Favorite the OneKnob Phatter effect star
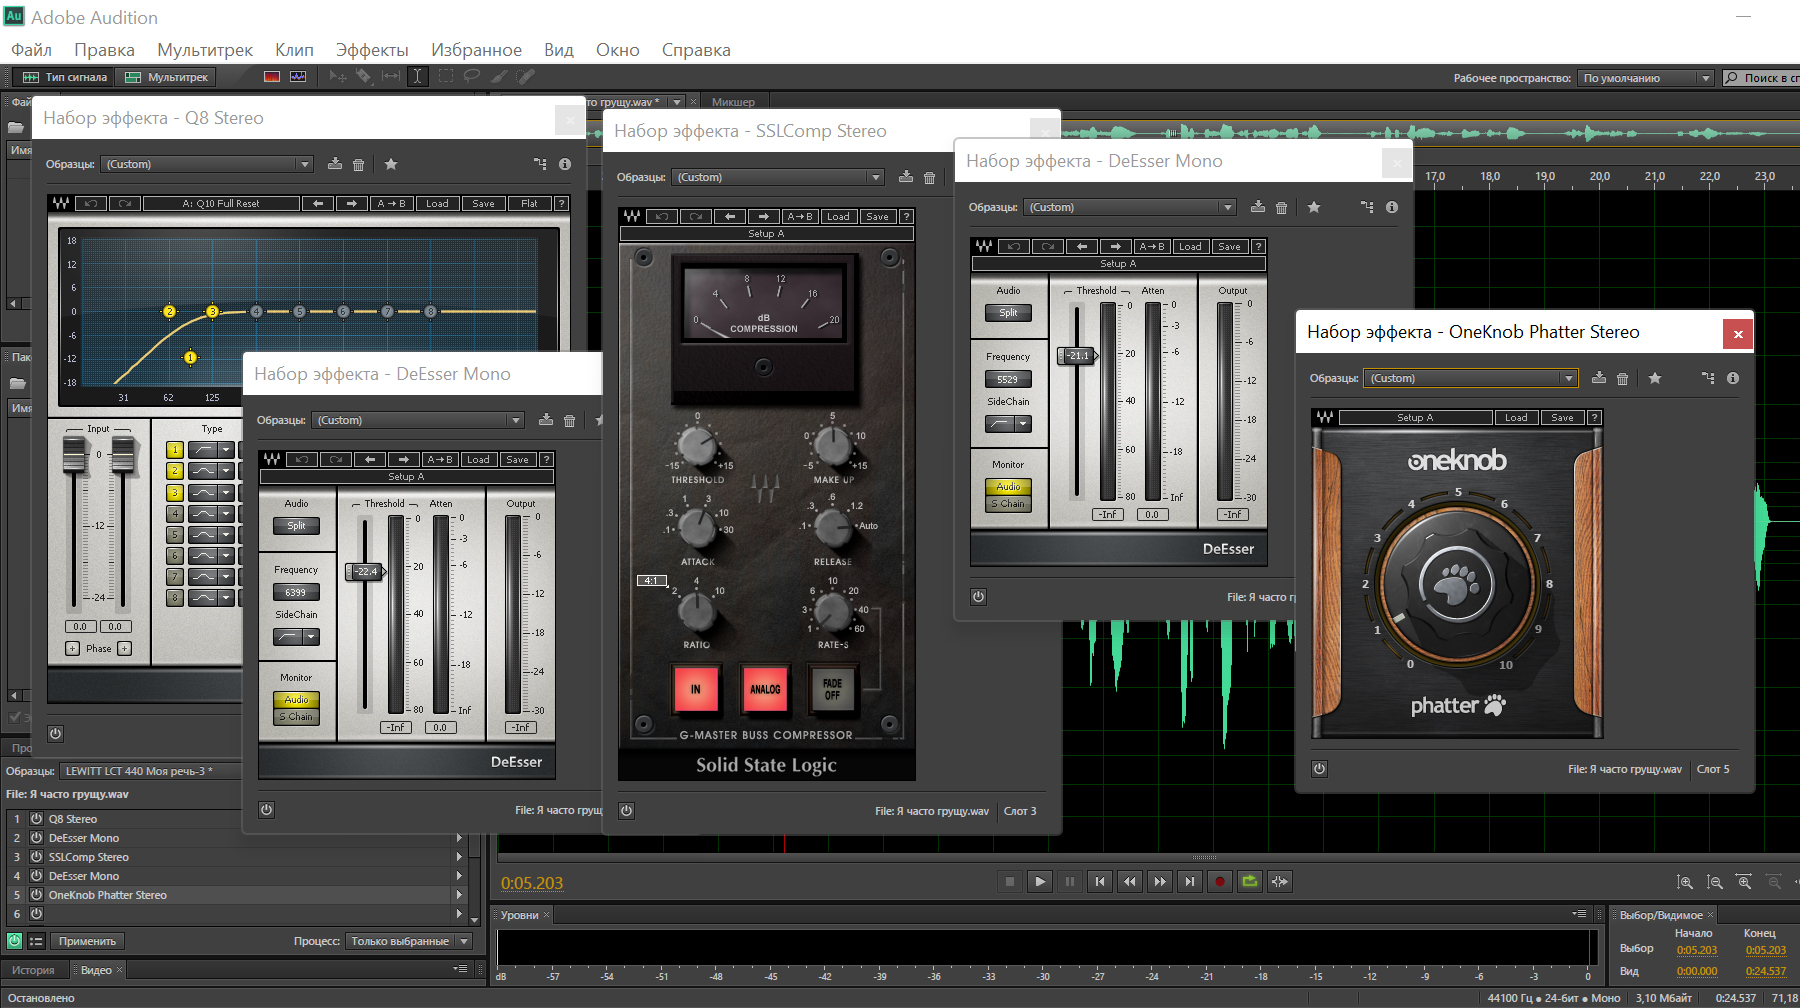This screenshot has height=1008, width=1800. (x=1655, y=378)
